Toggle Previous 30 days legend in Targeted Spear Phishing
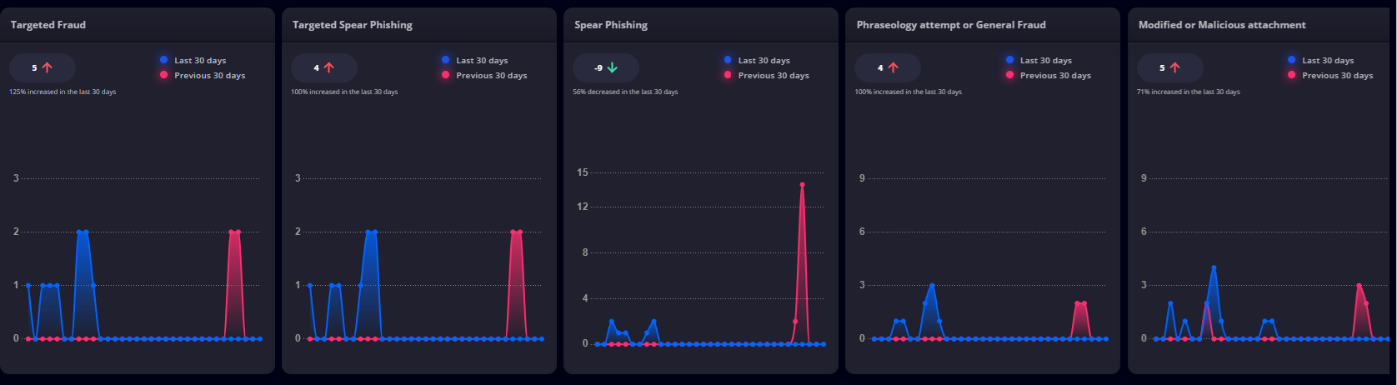 tap(484, 75)
